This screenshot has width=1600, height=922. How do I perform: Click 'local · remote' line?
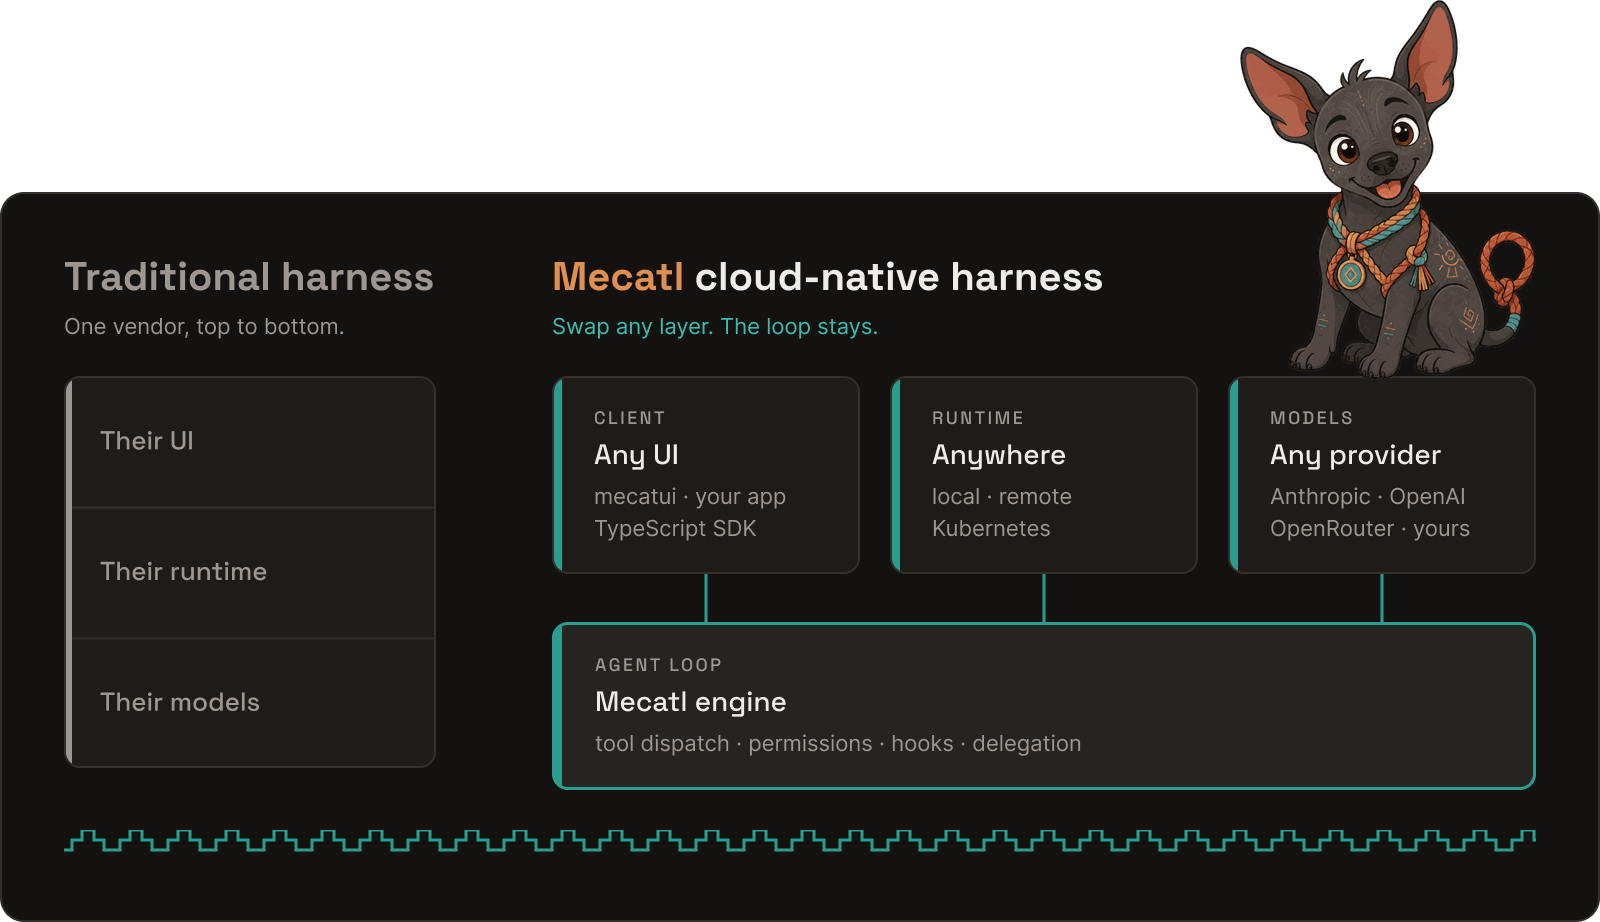(x=1002, y=497)
